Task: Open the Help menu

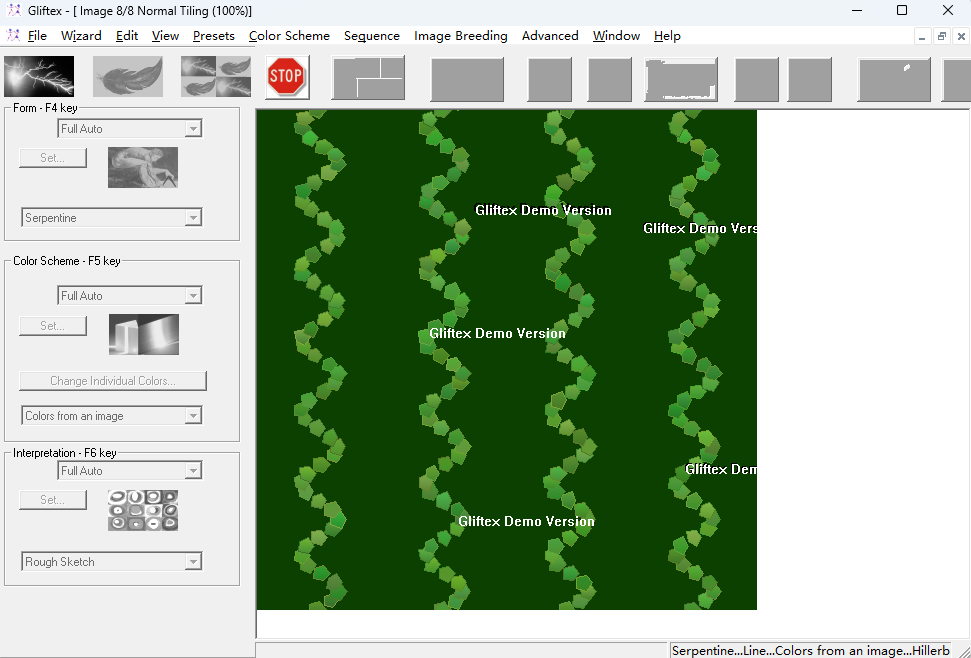Action: coord(667,36)
